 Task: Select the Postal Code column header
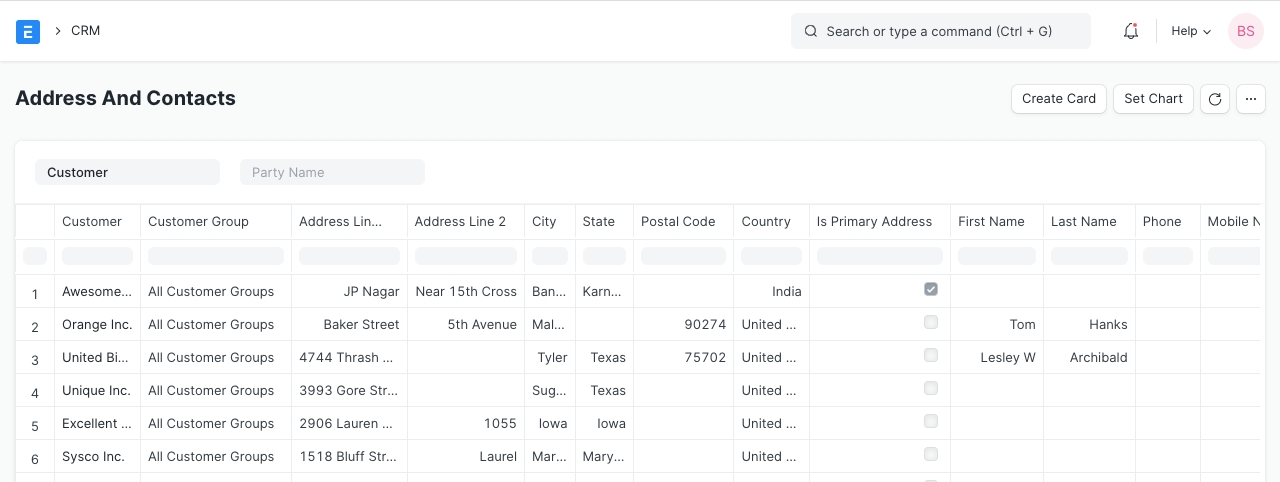pyautogui.click(x=677, y=222)
